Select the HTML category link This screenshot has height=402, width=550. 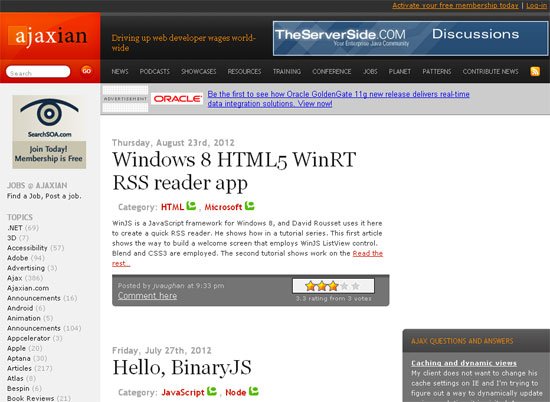(x=172, y=207)
